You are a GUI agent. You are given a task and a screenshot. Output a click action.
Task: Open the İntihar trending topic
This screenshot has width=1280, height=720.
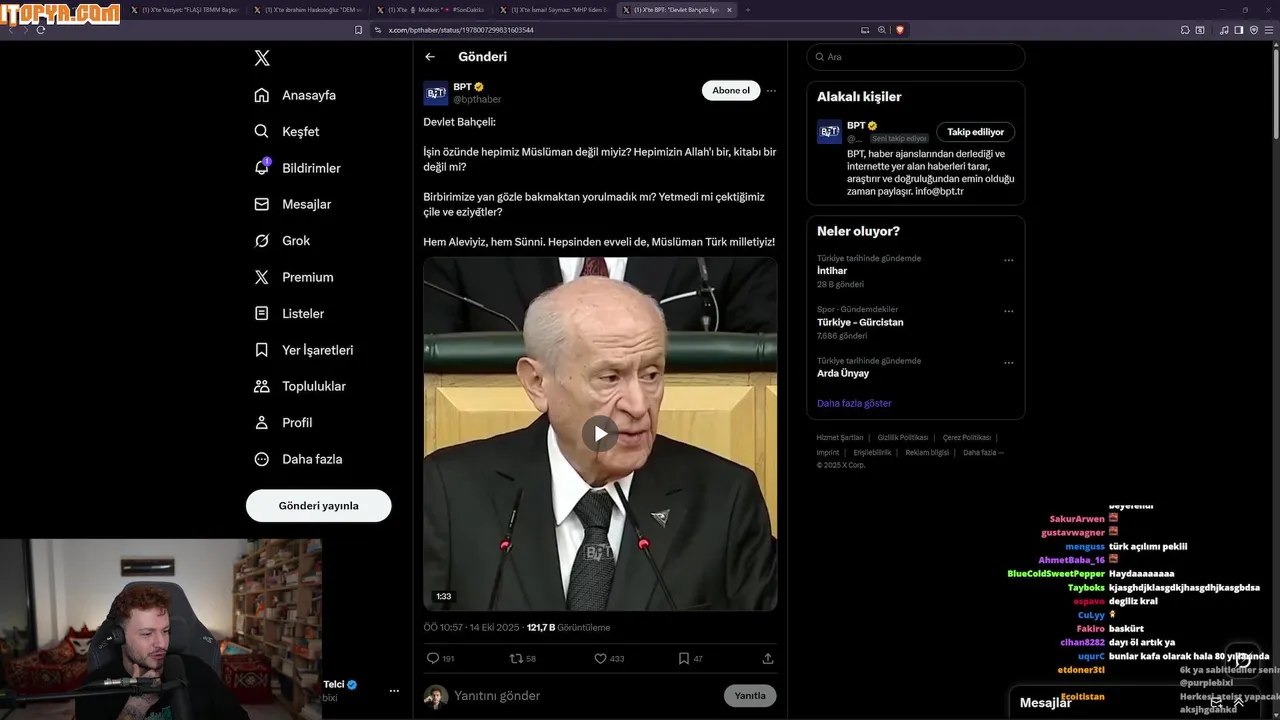tap(832, 271)
